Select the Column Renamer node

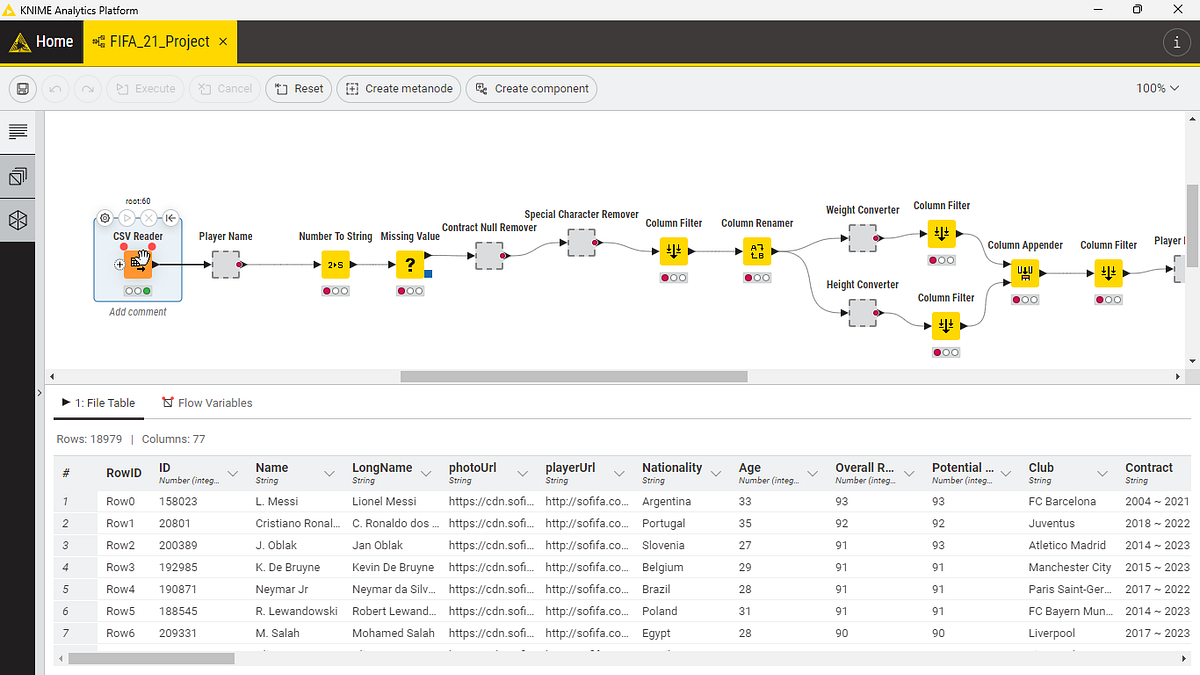pos(758,254)
